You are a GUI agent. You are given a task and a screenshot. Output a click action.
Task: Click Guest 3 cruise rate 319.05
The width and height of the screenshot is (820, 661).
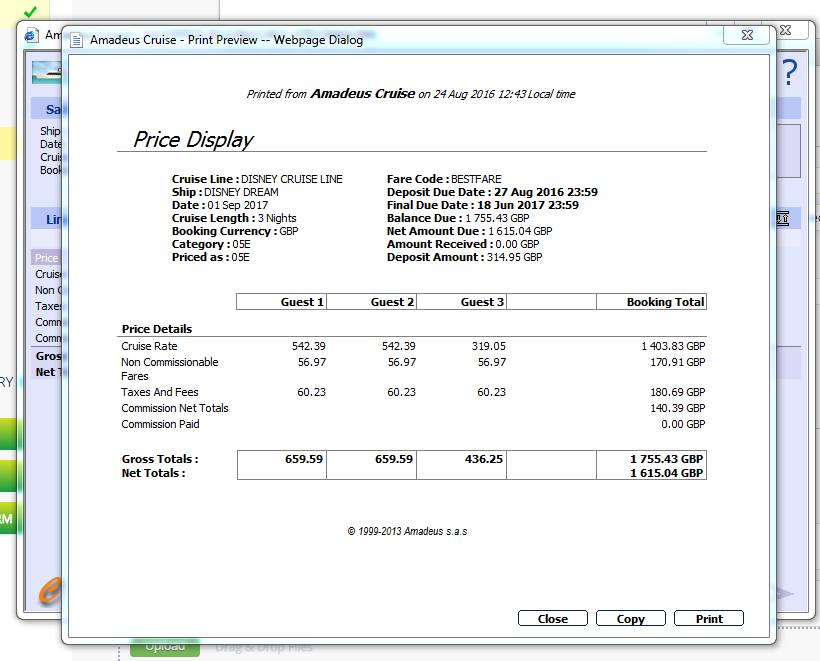(488, 346)
